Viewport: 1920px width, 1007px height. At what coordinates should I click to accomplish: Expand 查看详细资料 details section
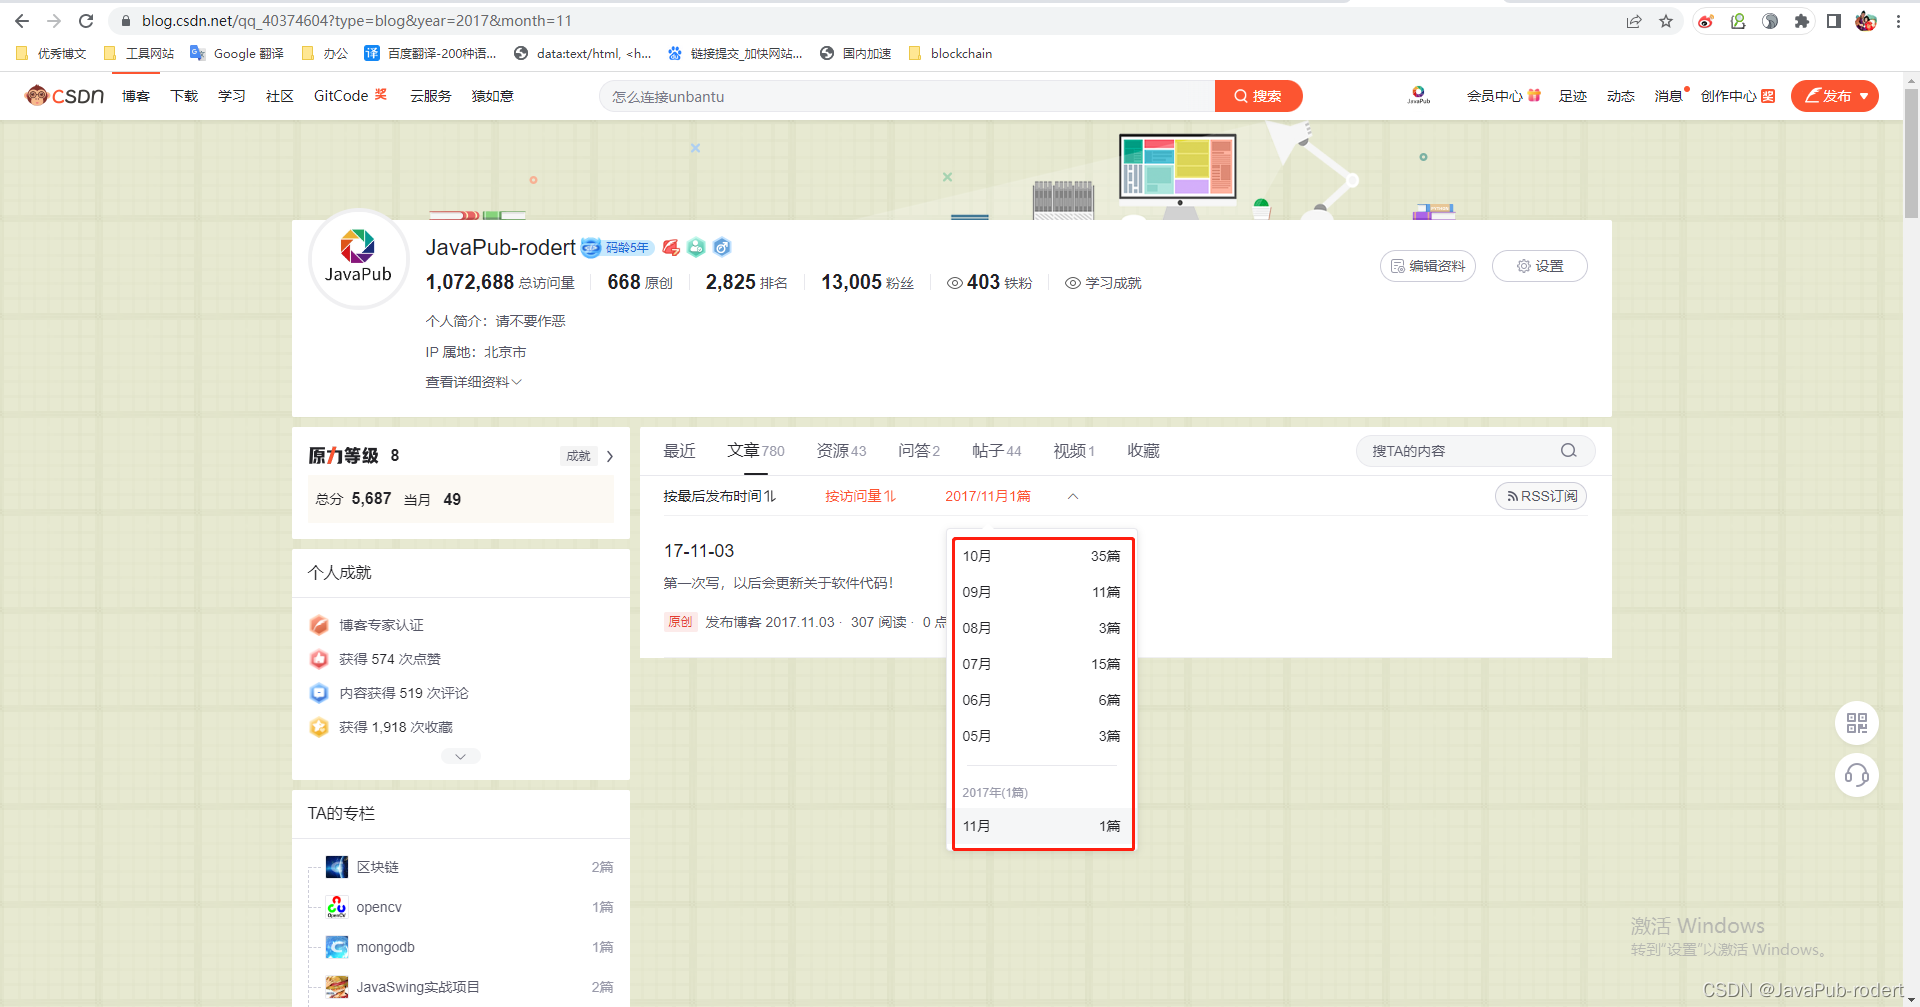[472, 381]
